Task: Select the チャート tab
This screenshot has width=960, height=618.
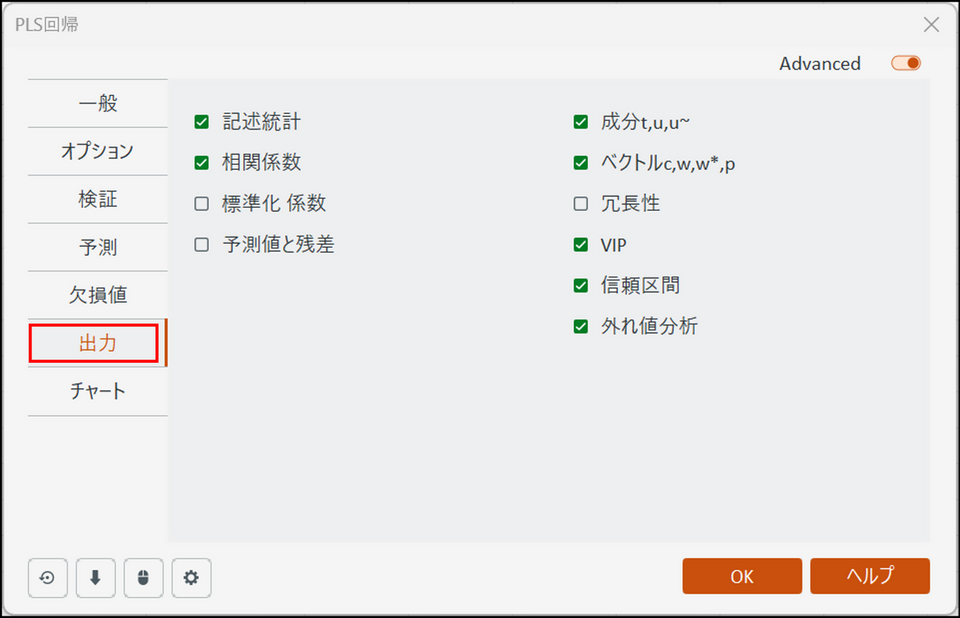Action: click(x=98, y=391)
